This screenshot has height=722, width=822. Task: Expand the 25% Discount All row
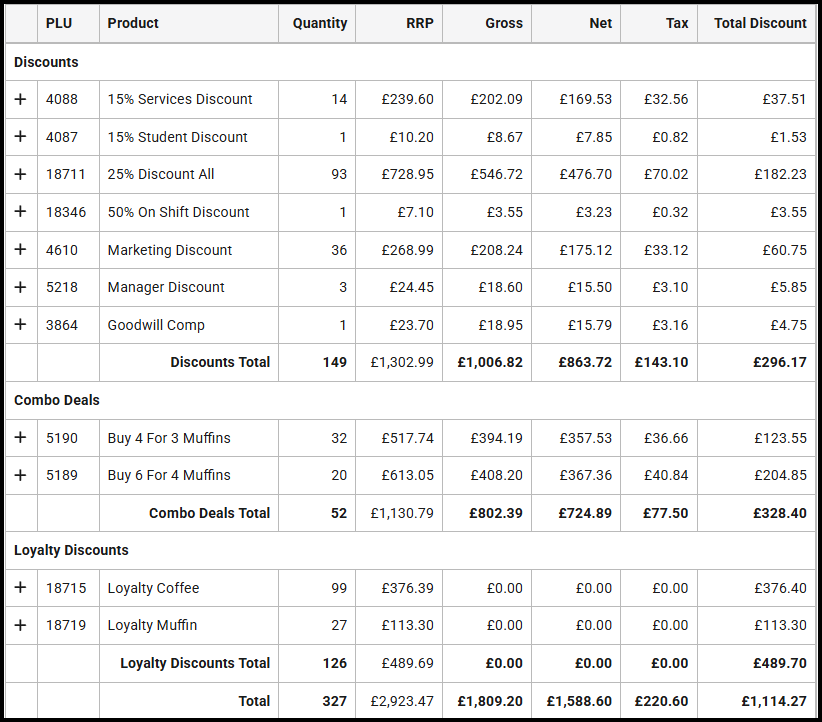tap(20, 174)
